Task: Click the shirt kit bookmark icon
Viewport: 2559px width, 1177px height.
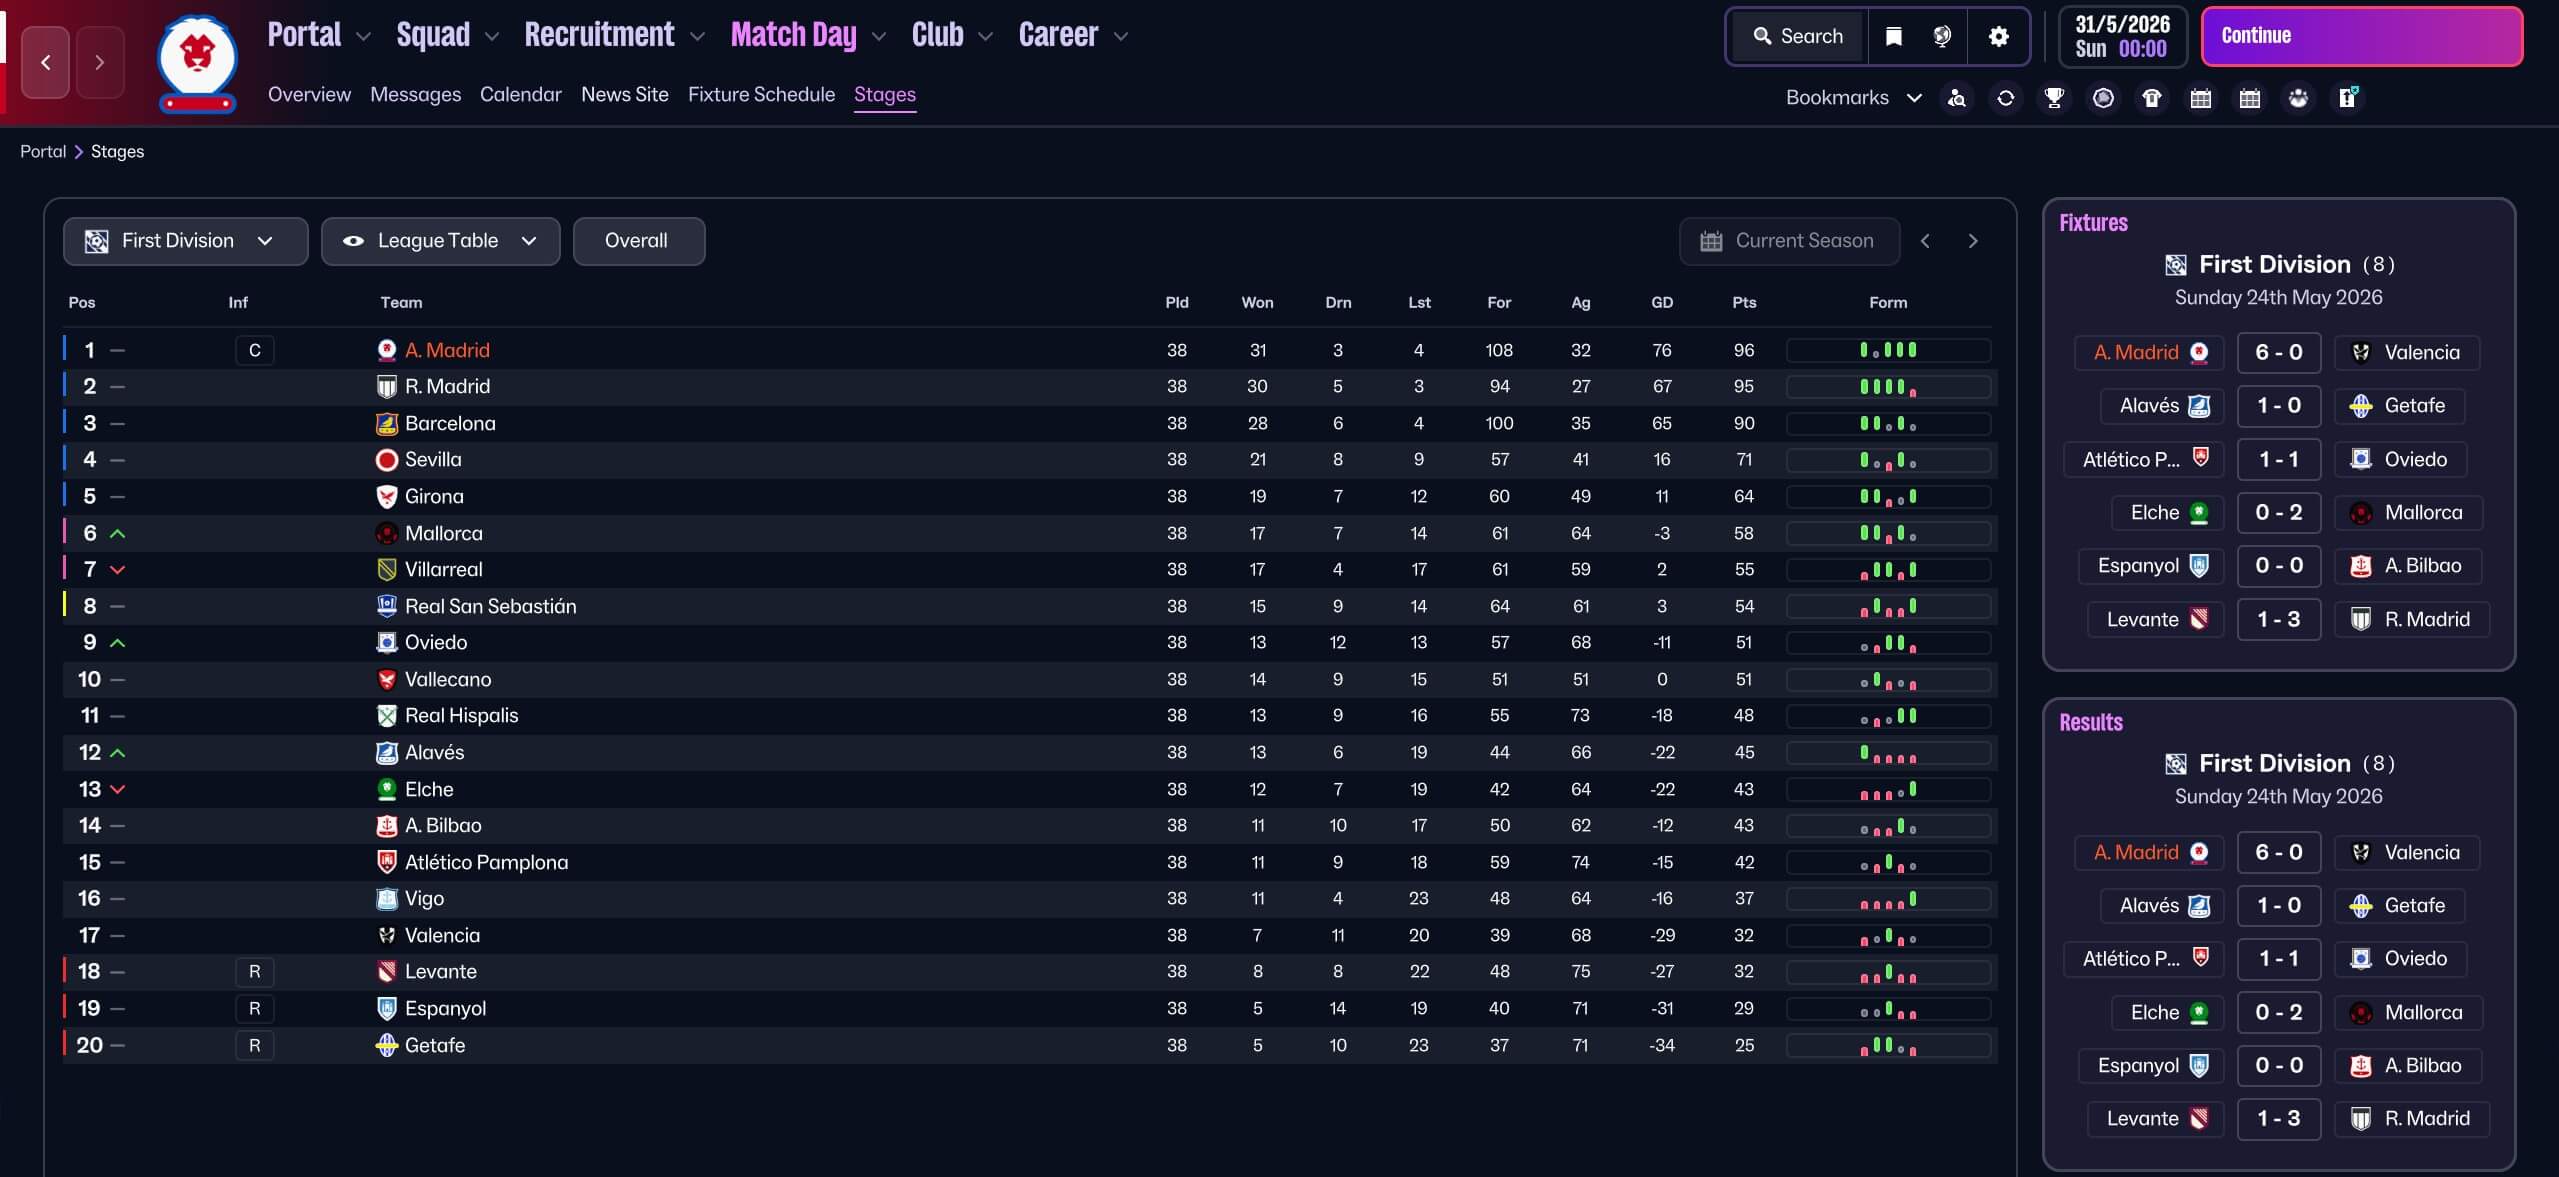Action: point(2152,98)
